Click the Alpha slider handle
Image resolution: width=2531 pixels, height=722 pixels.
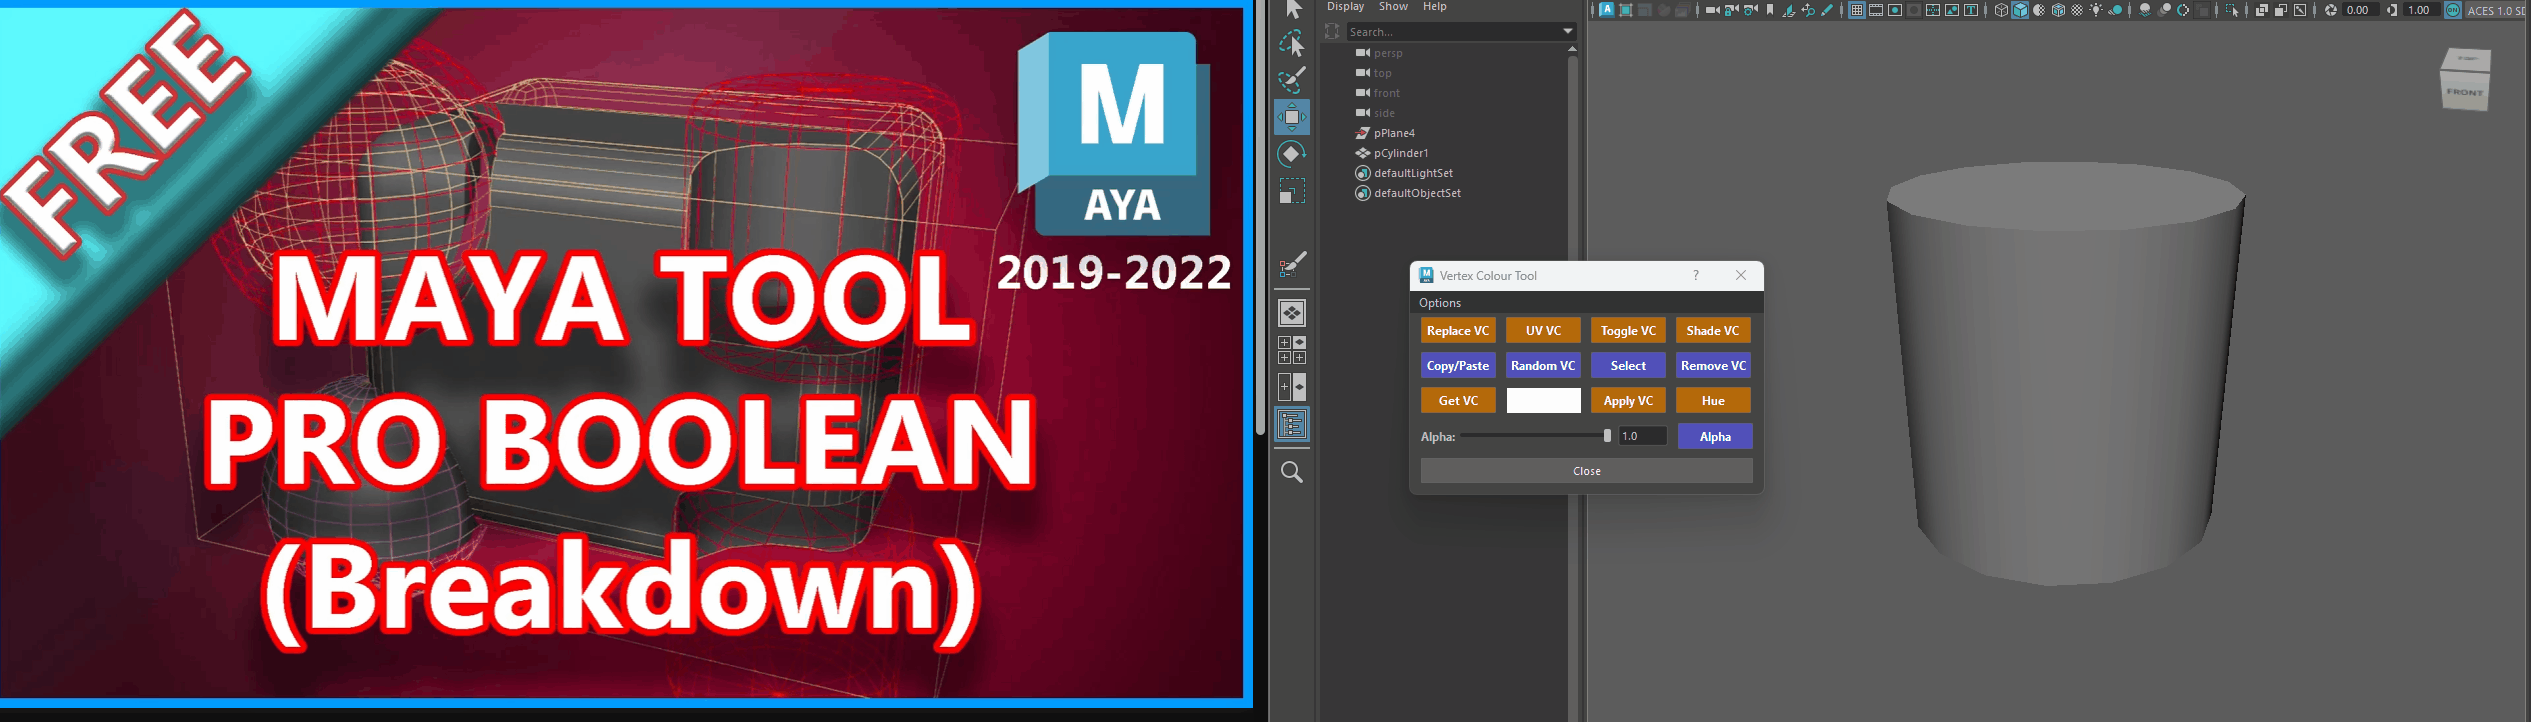tap(1607, 436)
